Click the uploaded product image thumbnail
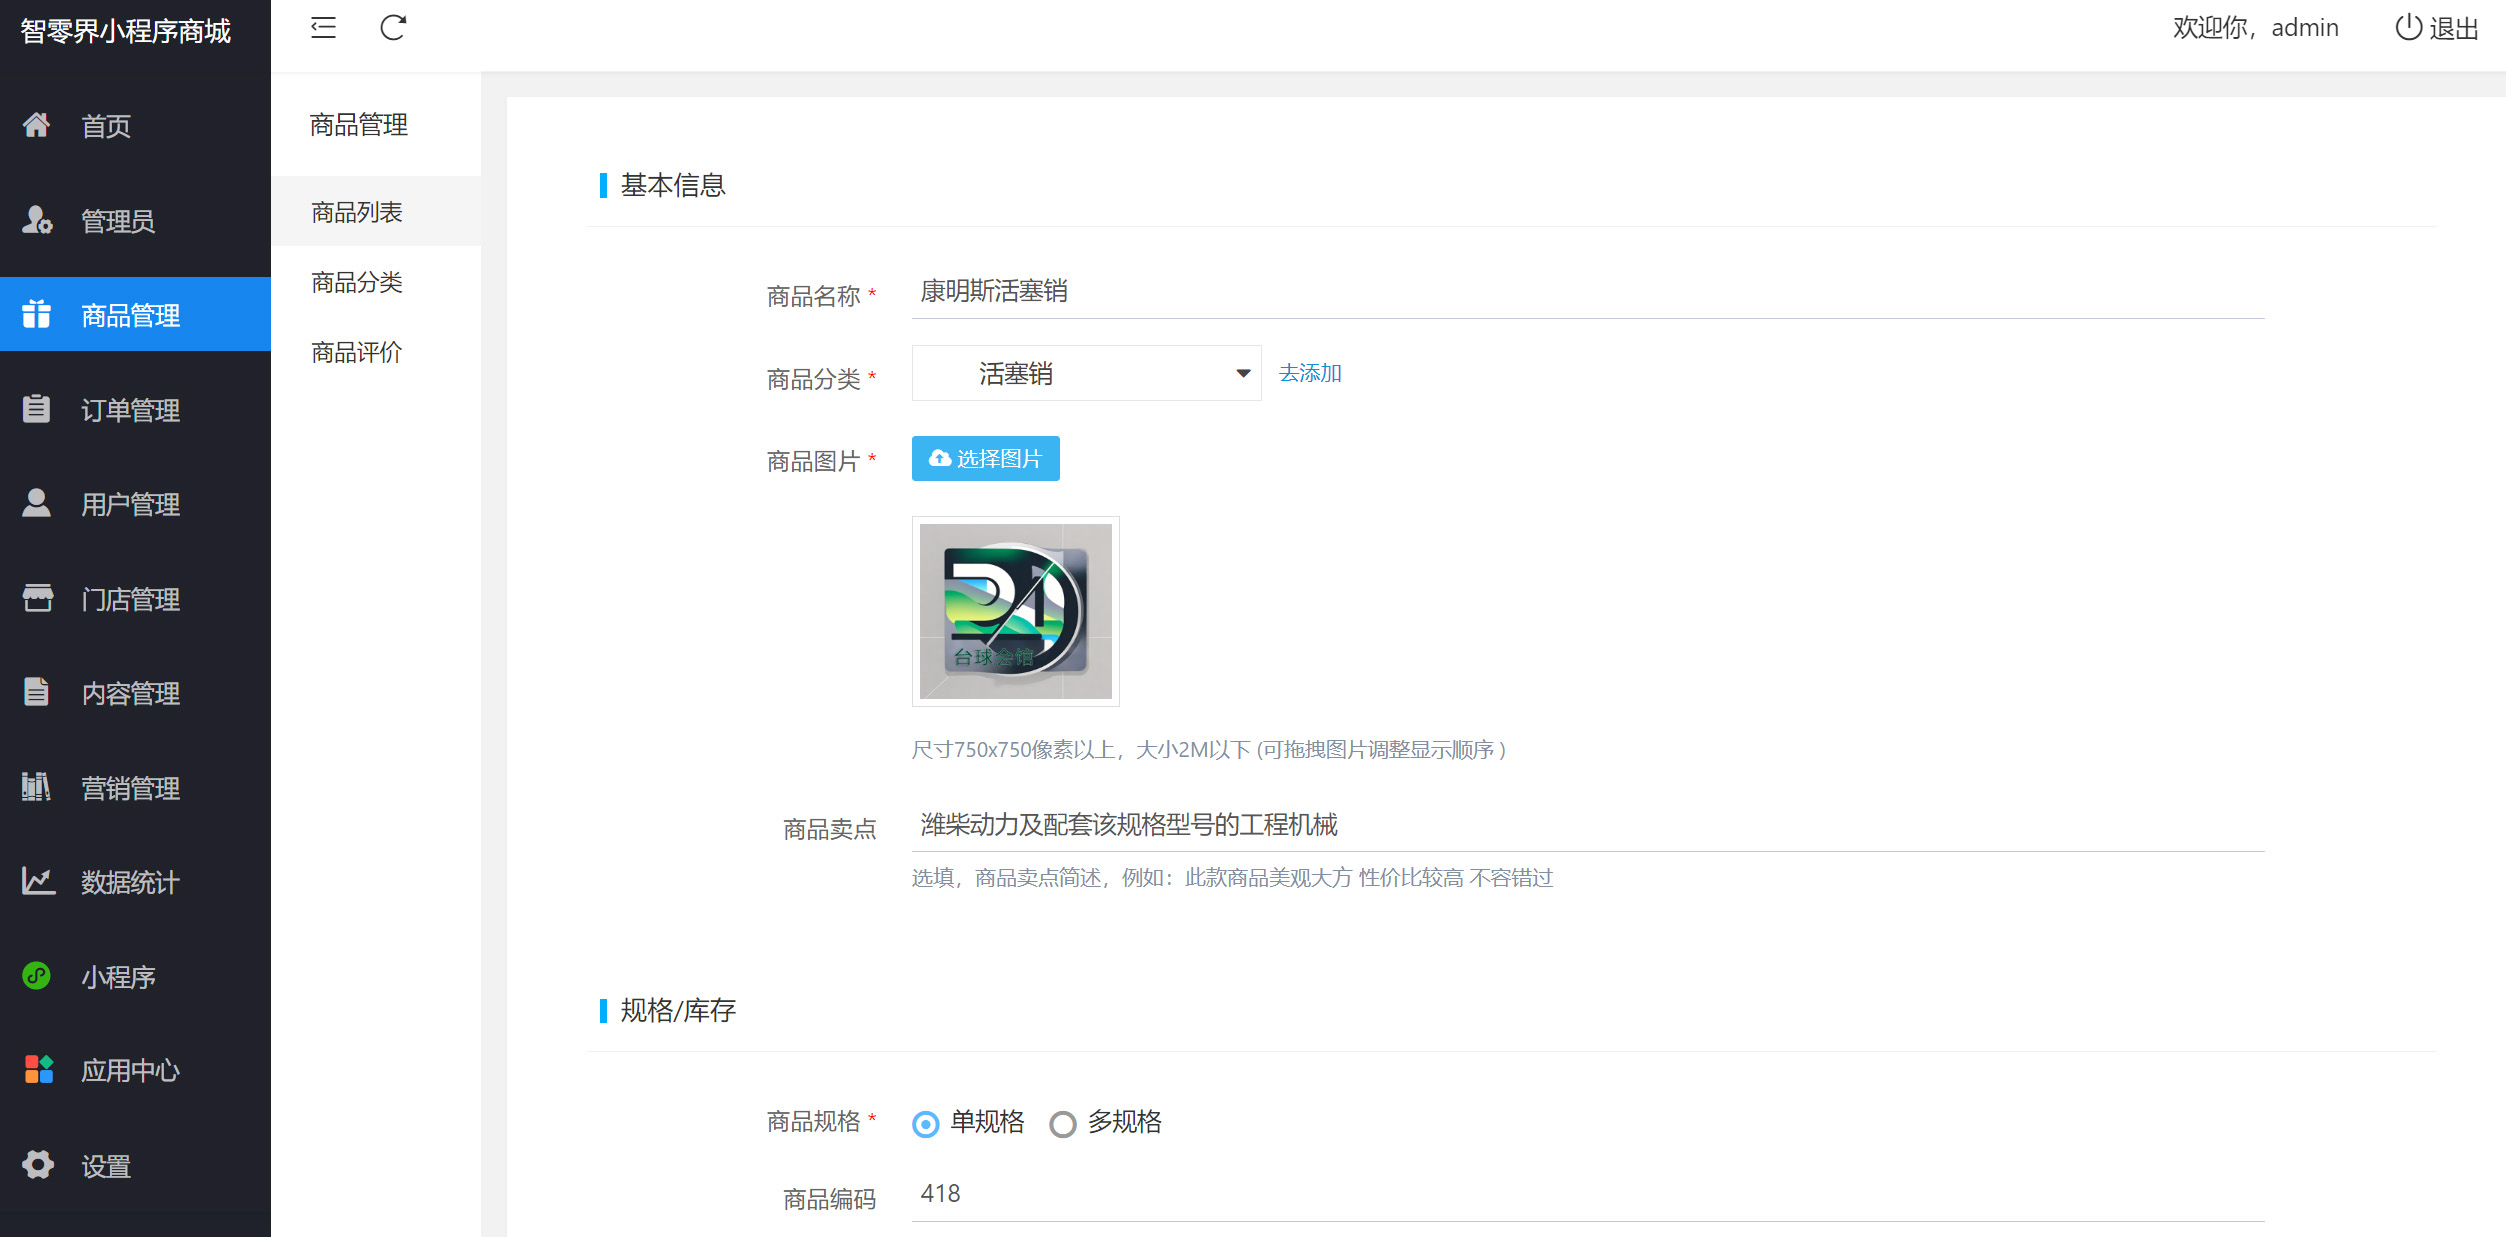This screenshot has width=2506, height=1237. pos(1015,611)
